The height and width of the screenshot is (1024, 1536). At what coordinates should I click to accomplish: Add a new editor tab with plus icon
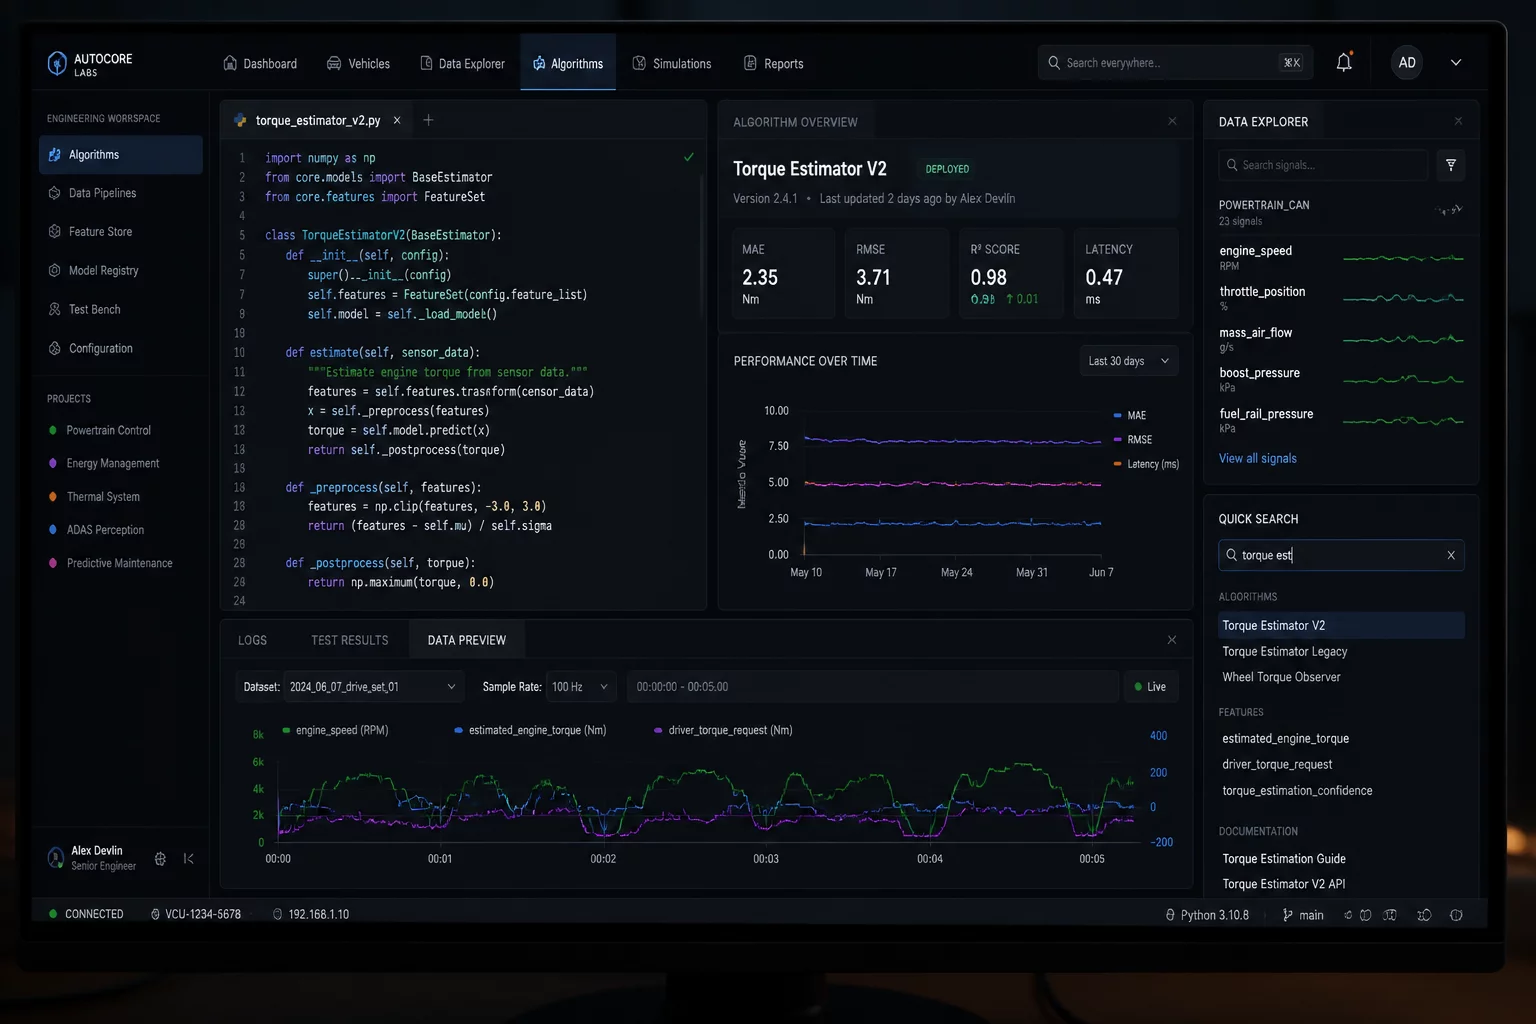428,120
